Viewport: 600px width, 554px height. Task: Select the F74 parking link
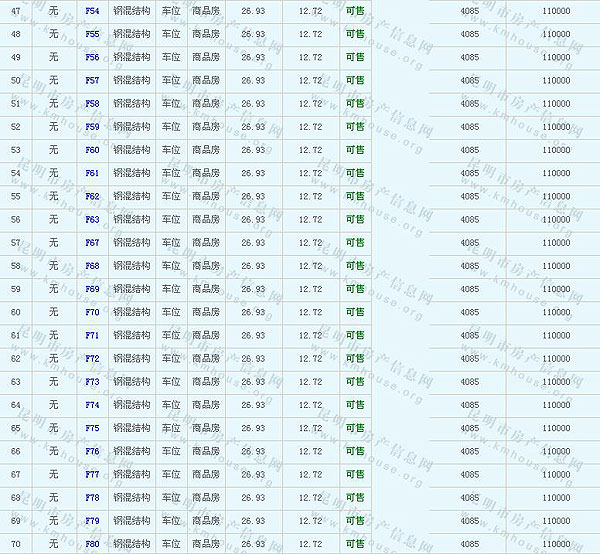point(92,405)
